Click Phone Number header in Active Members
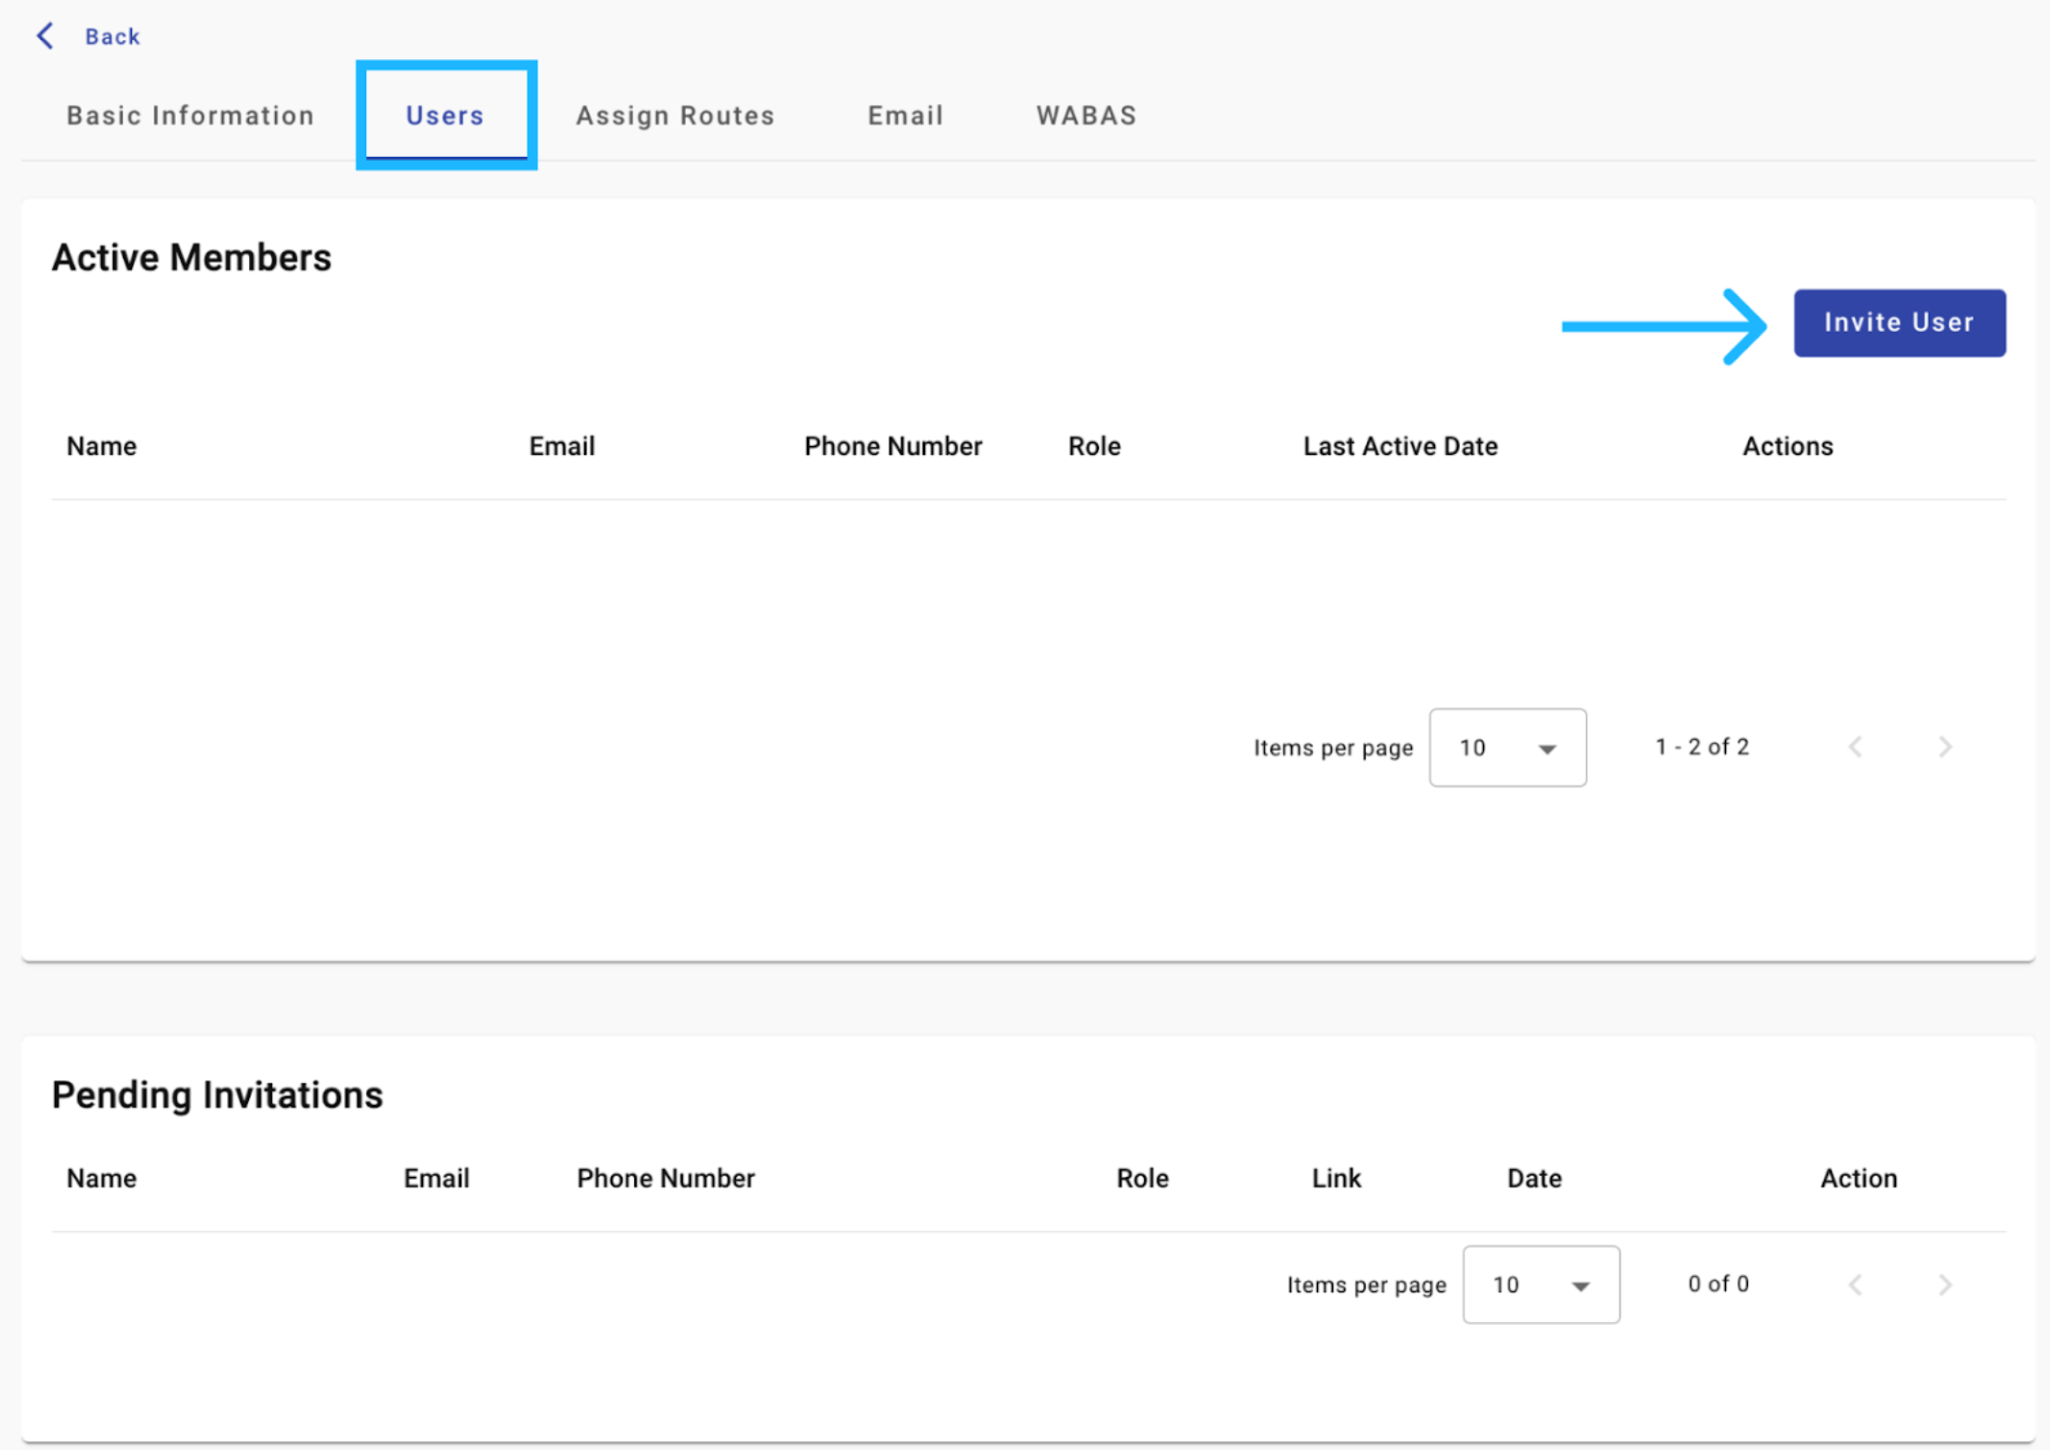The image size is (2050, 1450). coord(893,446)
